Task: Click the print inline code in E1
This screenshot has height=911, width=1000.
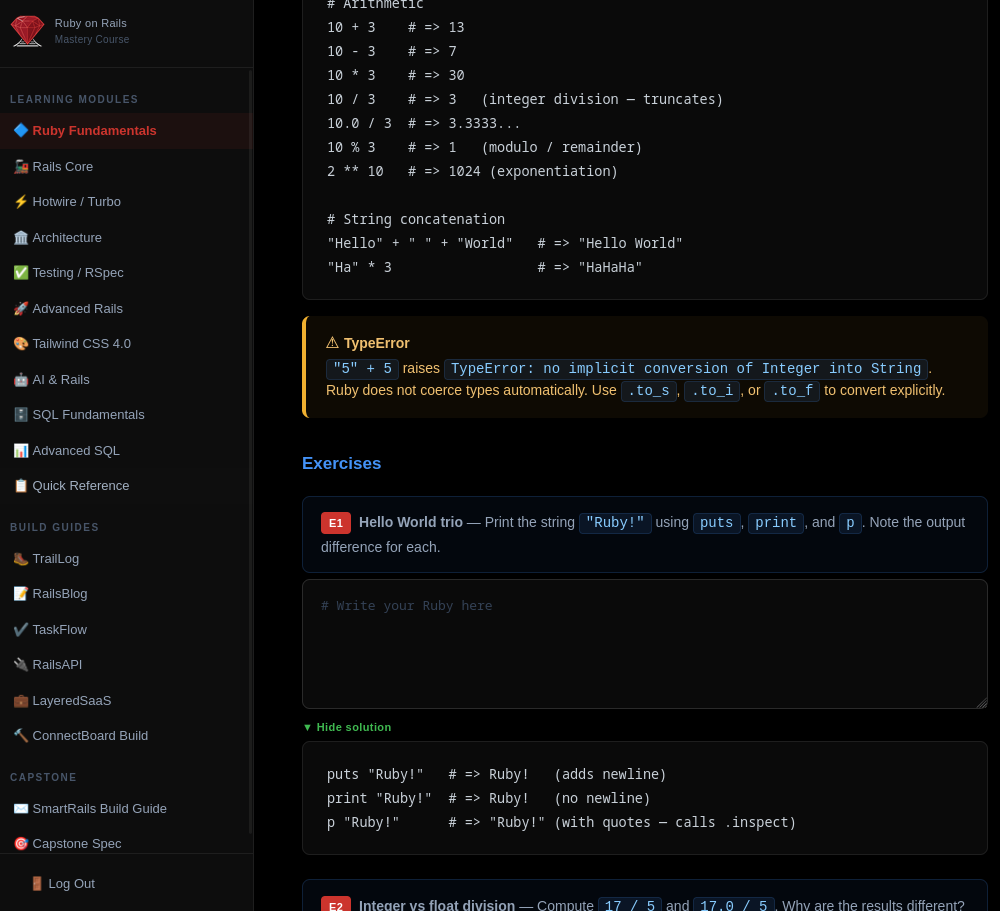Action: pos(776,522)
